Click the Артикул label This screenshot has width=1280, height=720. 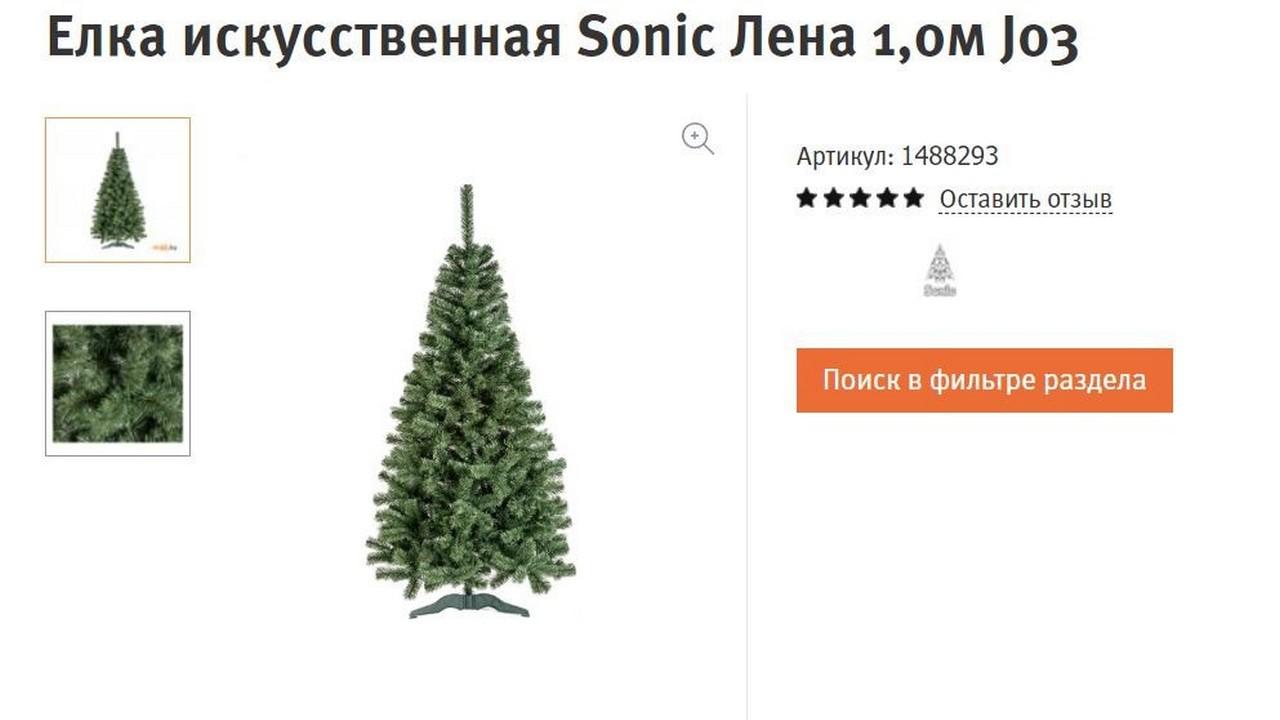845,156
